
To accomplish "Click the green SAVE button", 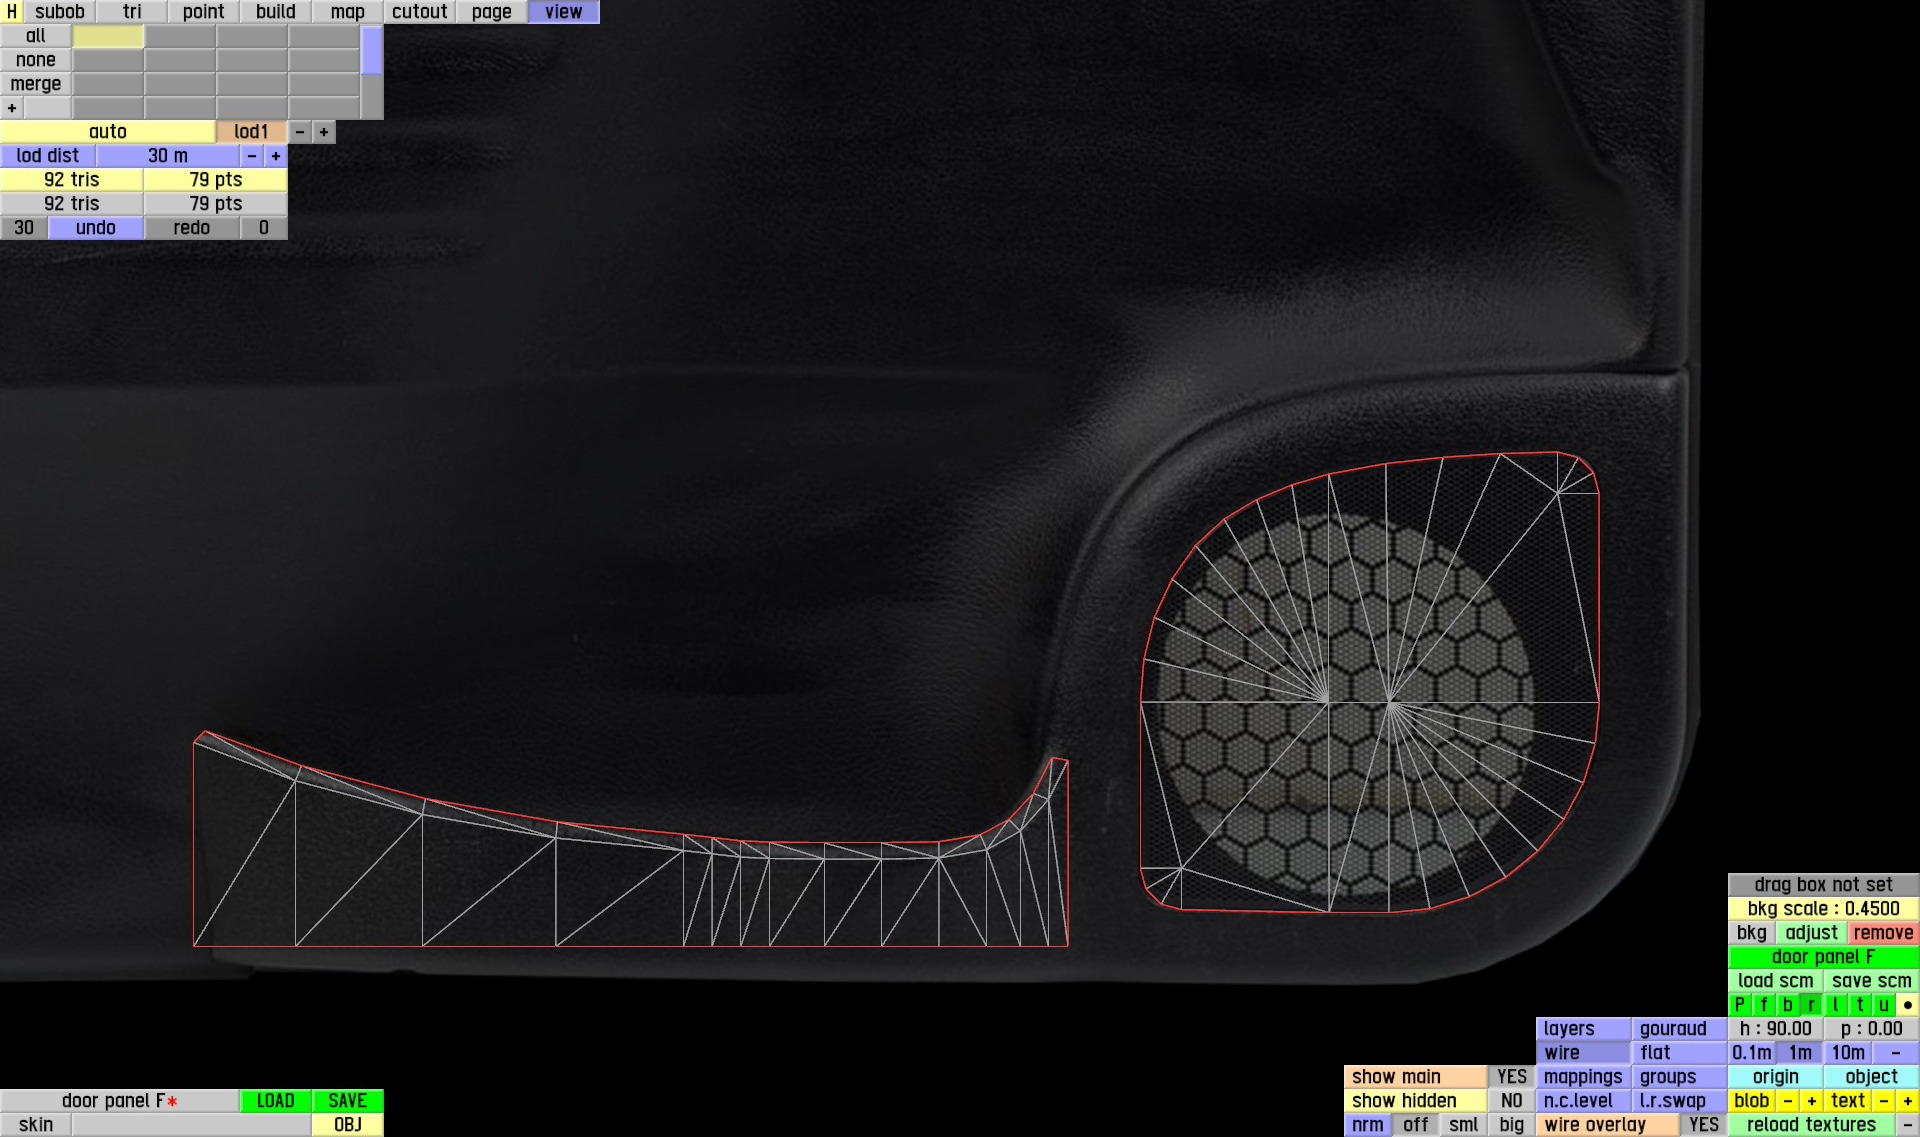I will 347,1101.
